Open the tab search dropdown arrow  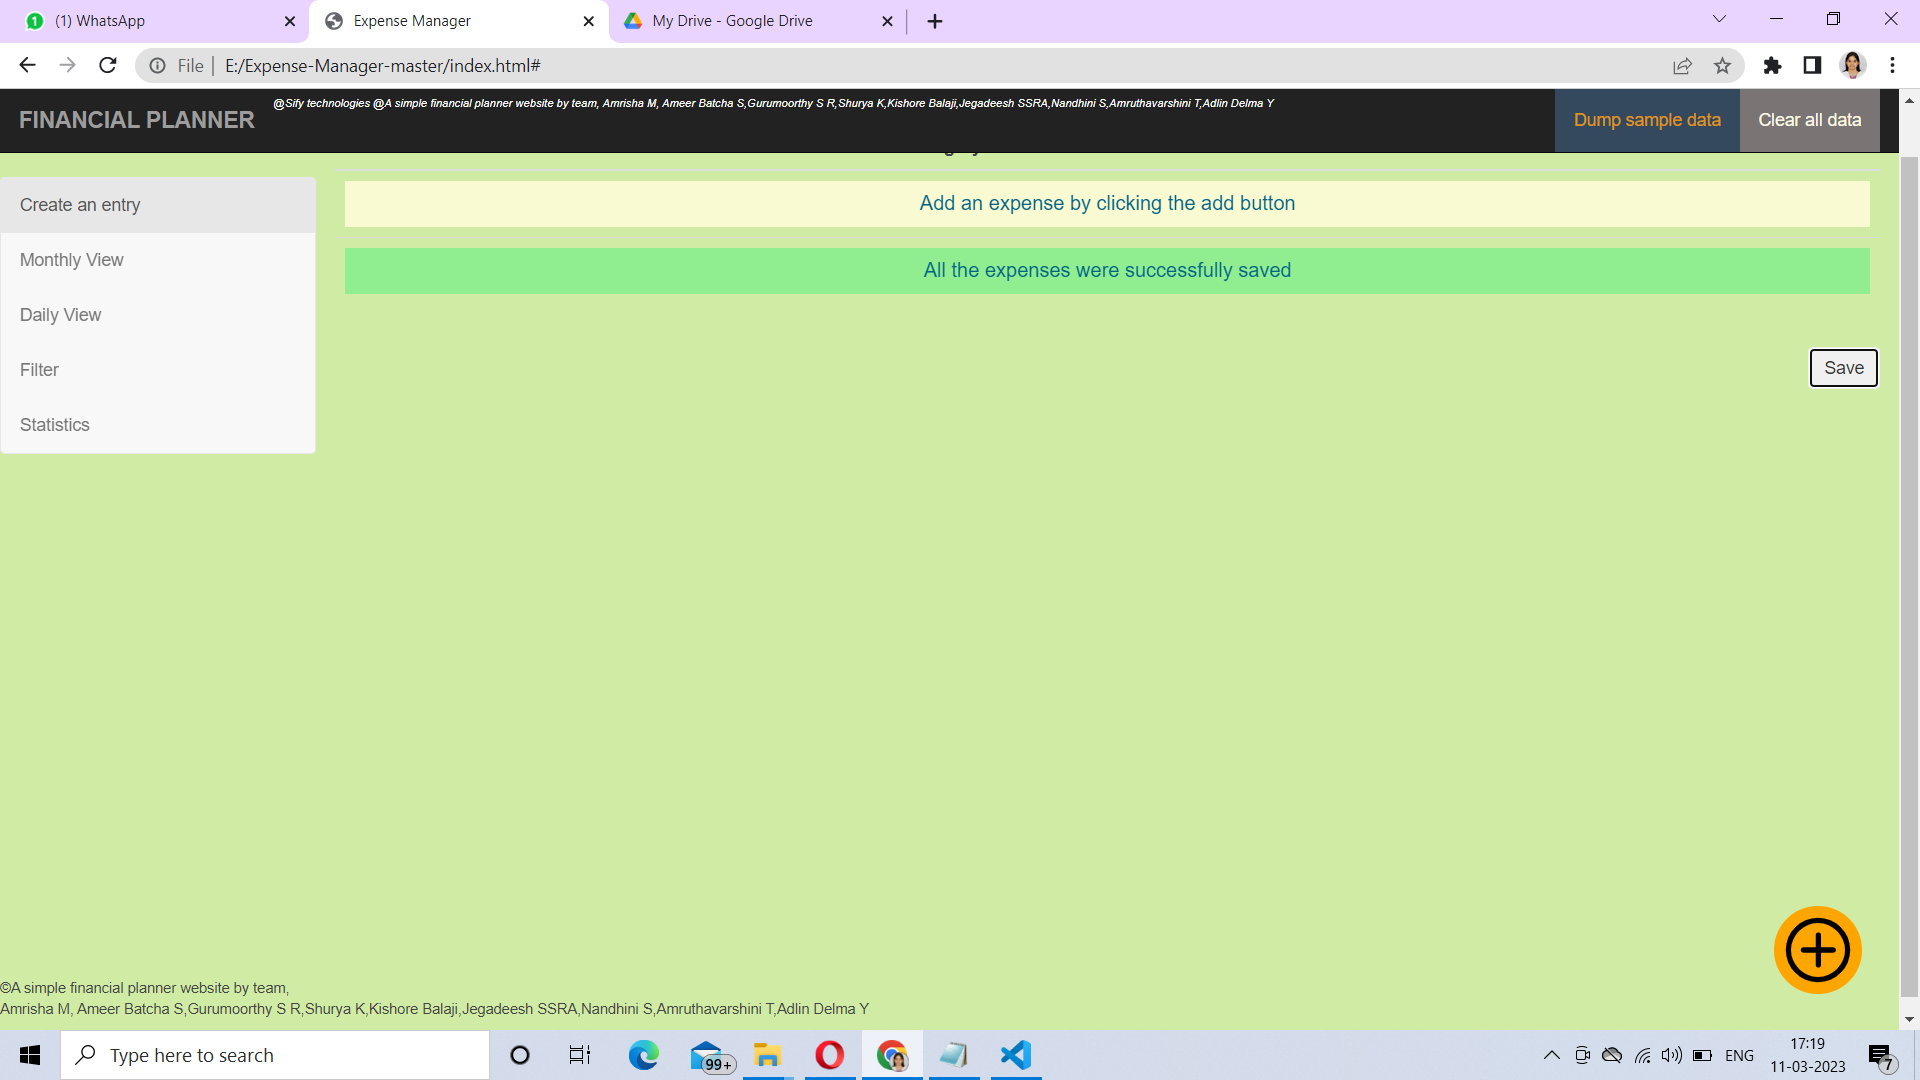(x=1719, y=19)
